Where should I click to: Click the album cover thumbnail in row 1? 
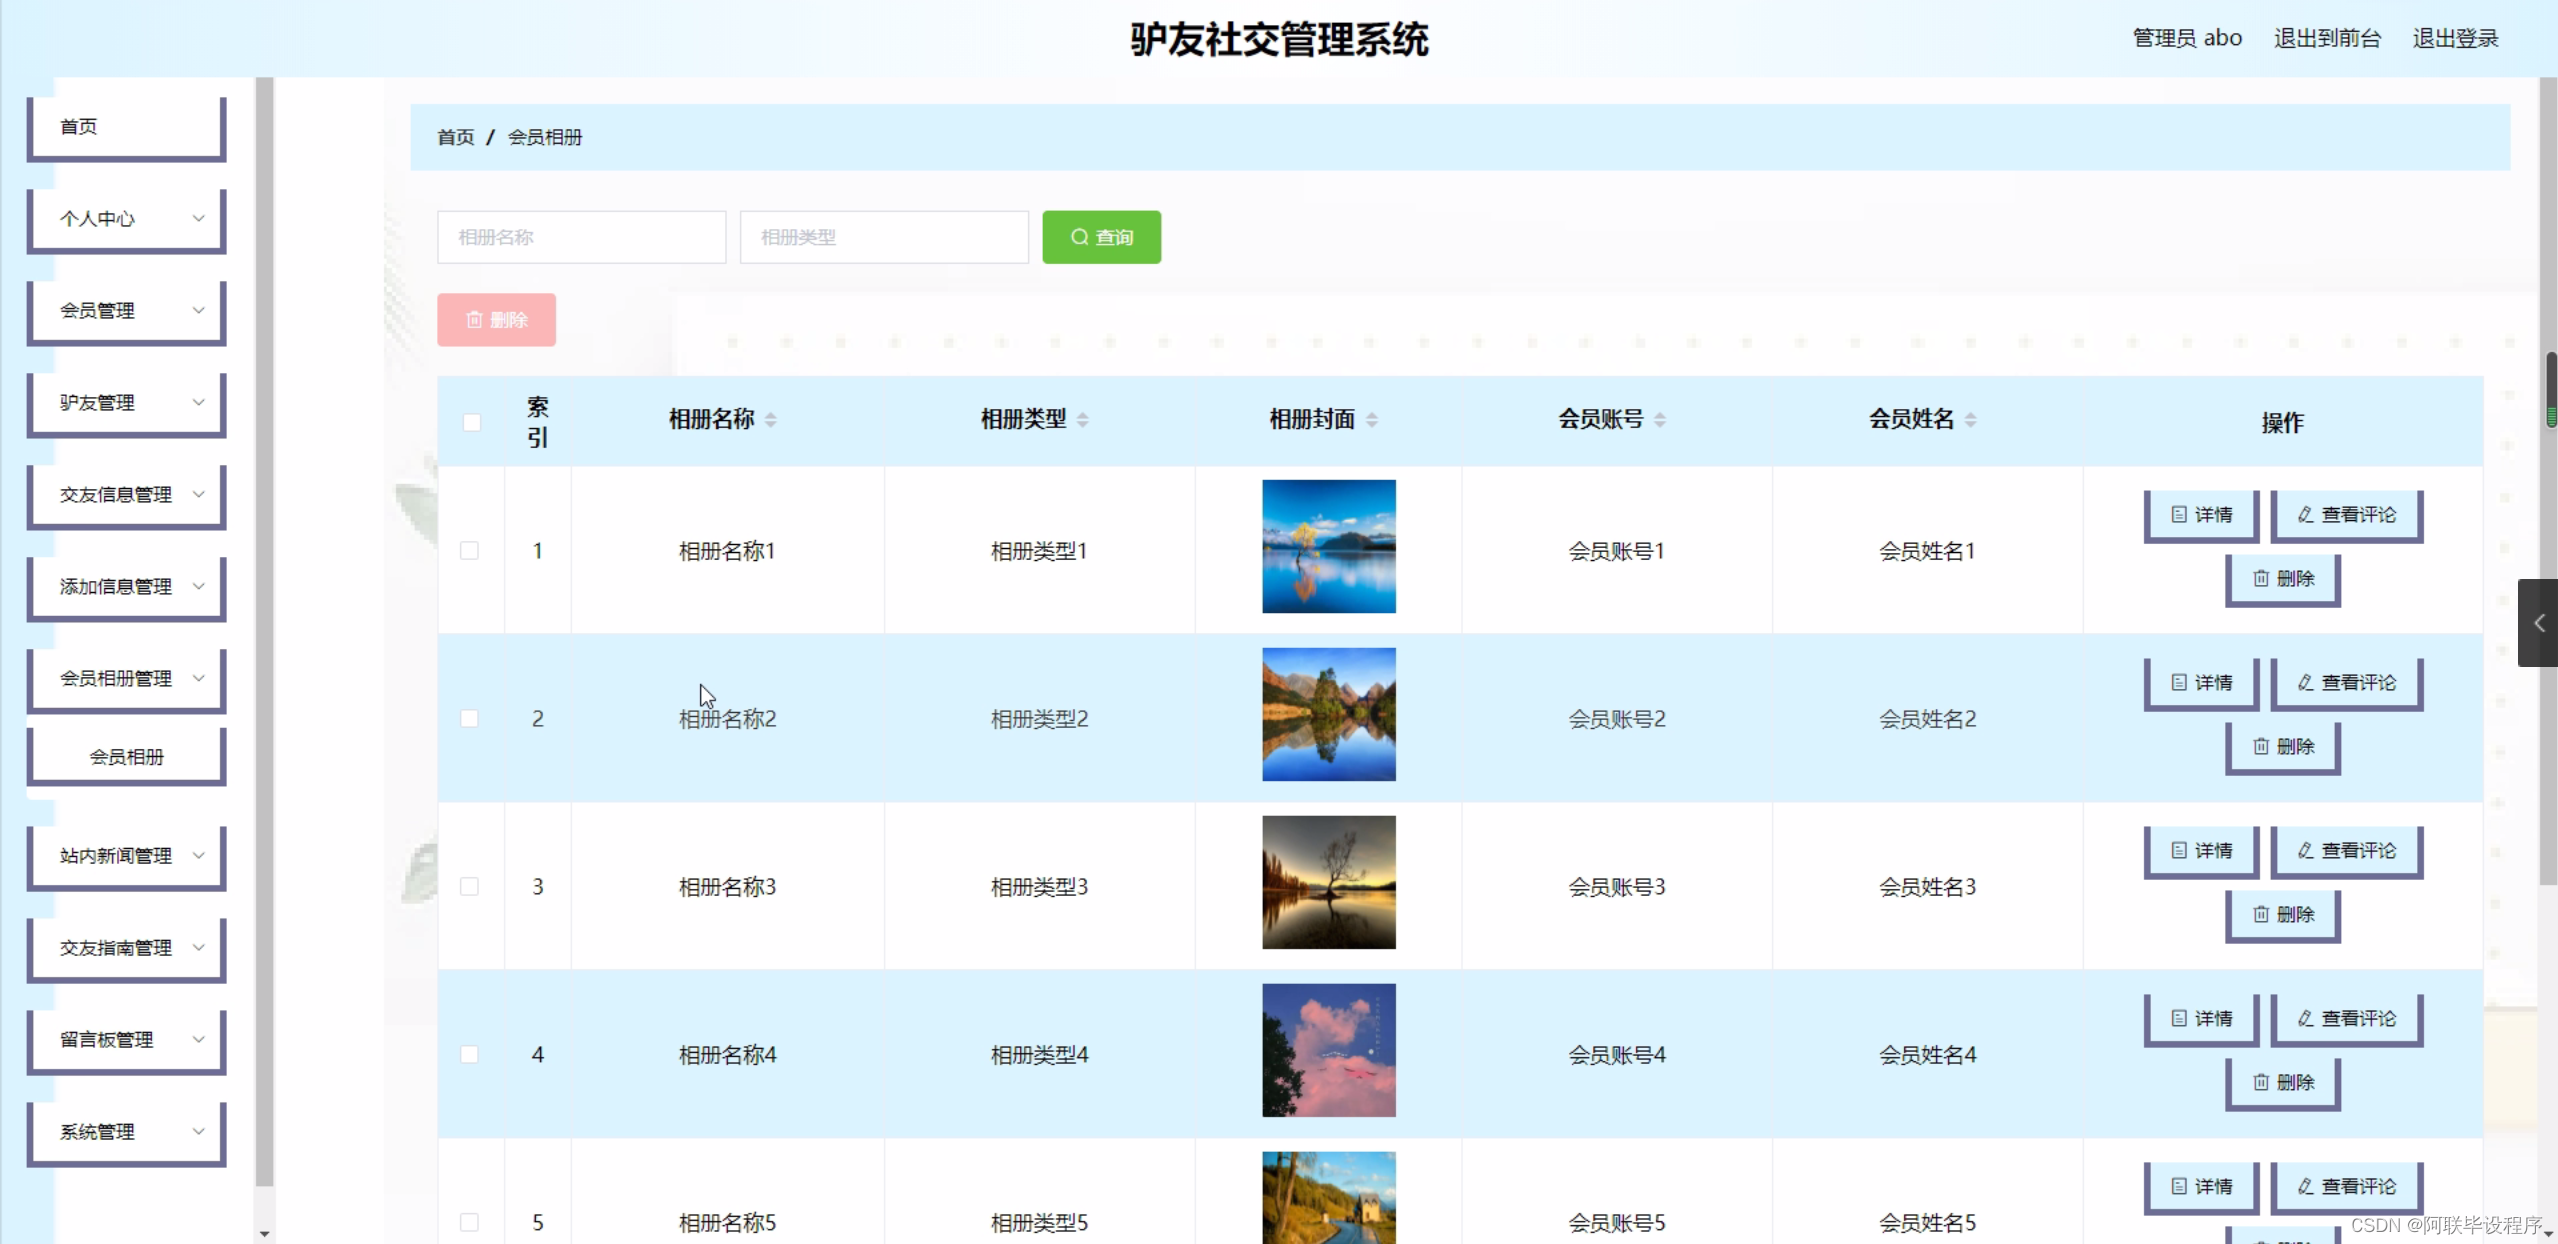(x=1328, y=547)
